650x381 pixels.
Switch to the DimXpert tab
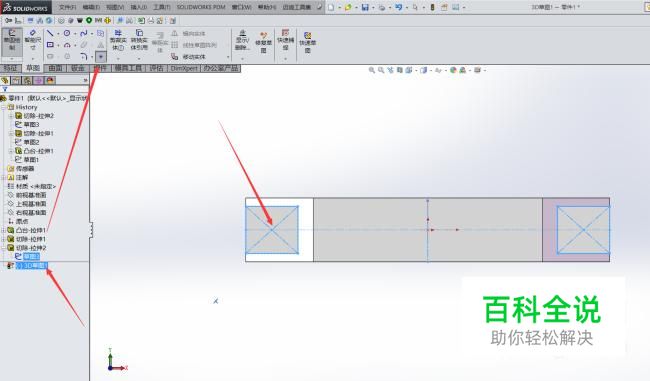click(184, 68)
